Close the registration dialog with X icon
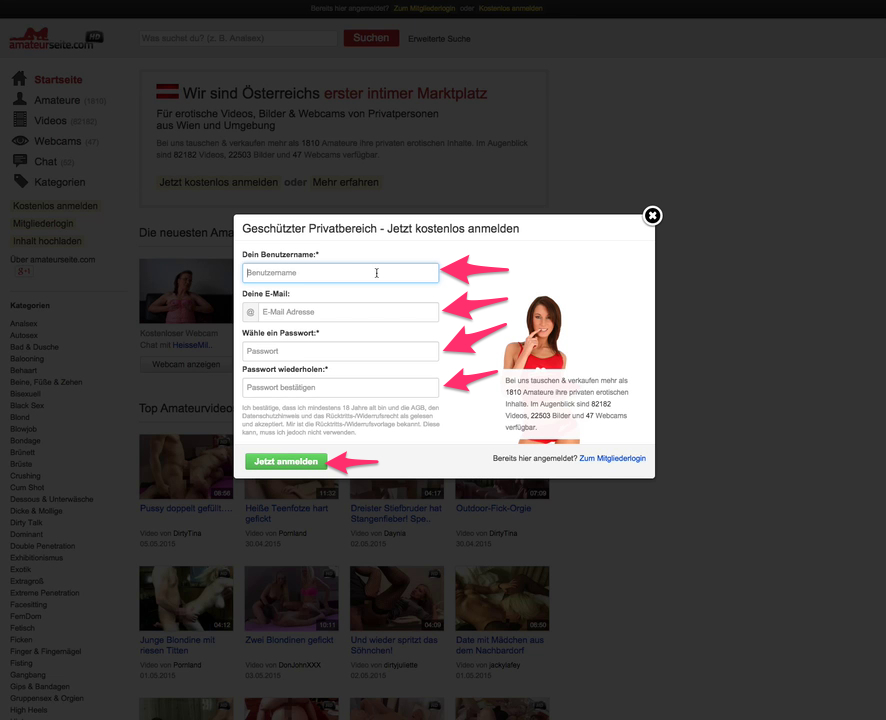The image size is (886, 720). (x=652, y=215)
